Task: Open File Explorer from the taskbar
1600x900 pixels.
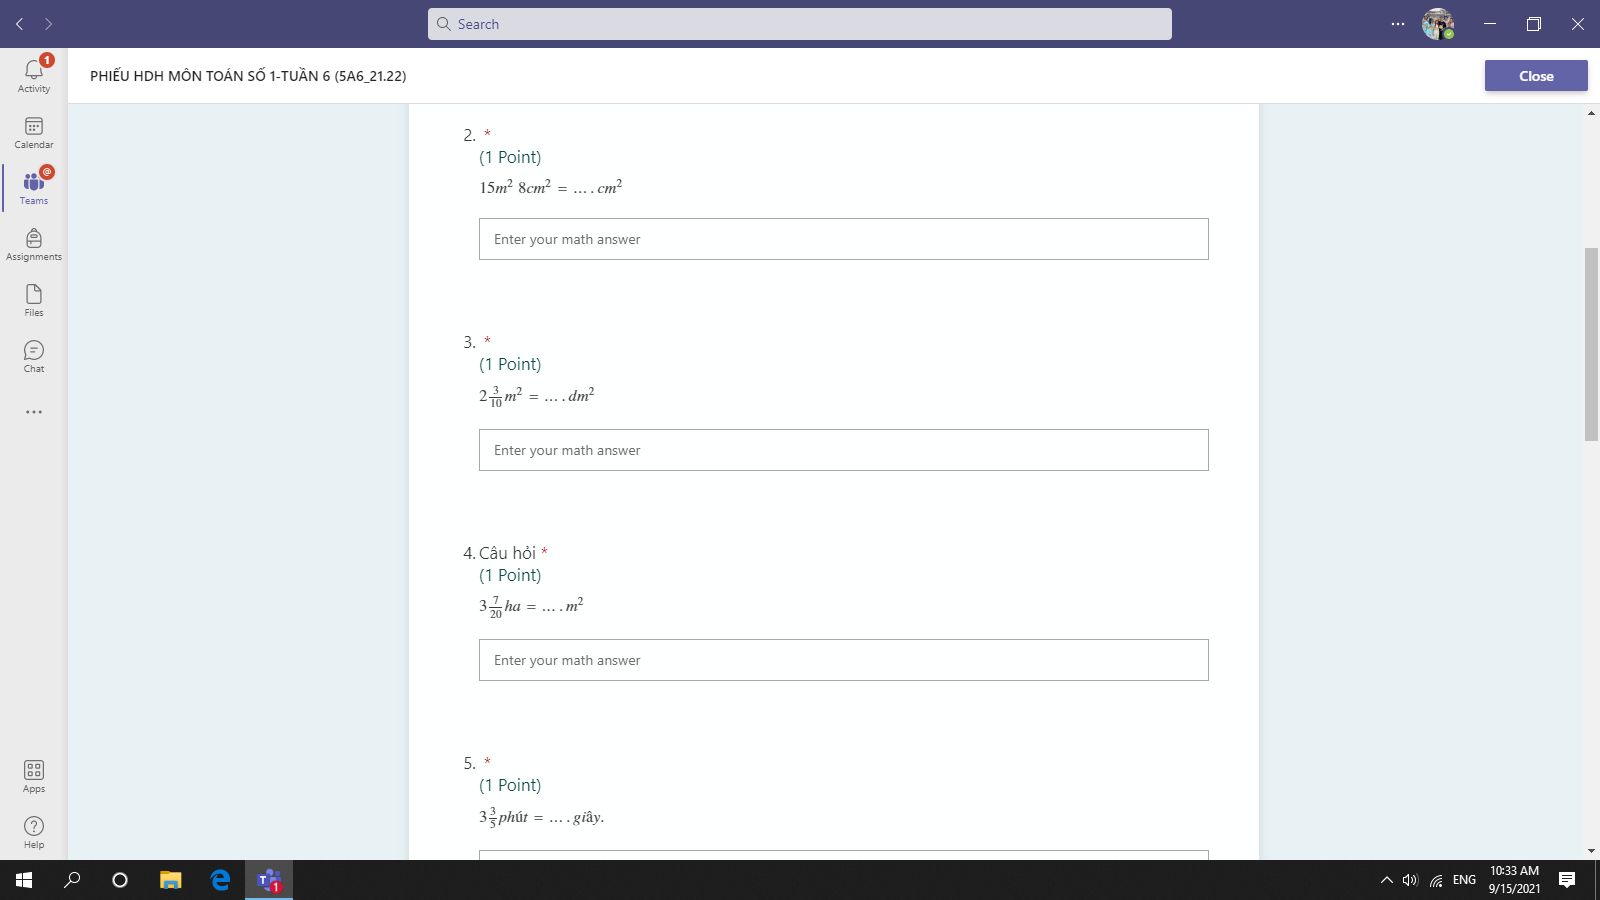Action: tap(171, 880)
